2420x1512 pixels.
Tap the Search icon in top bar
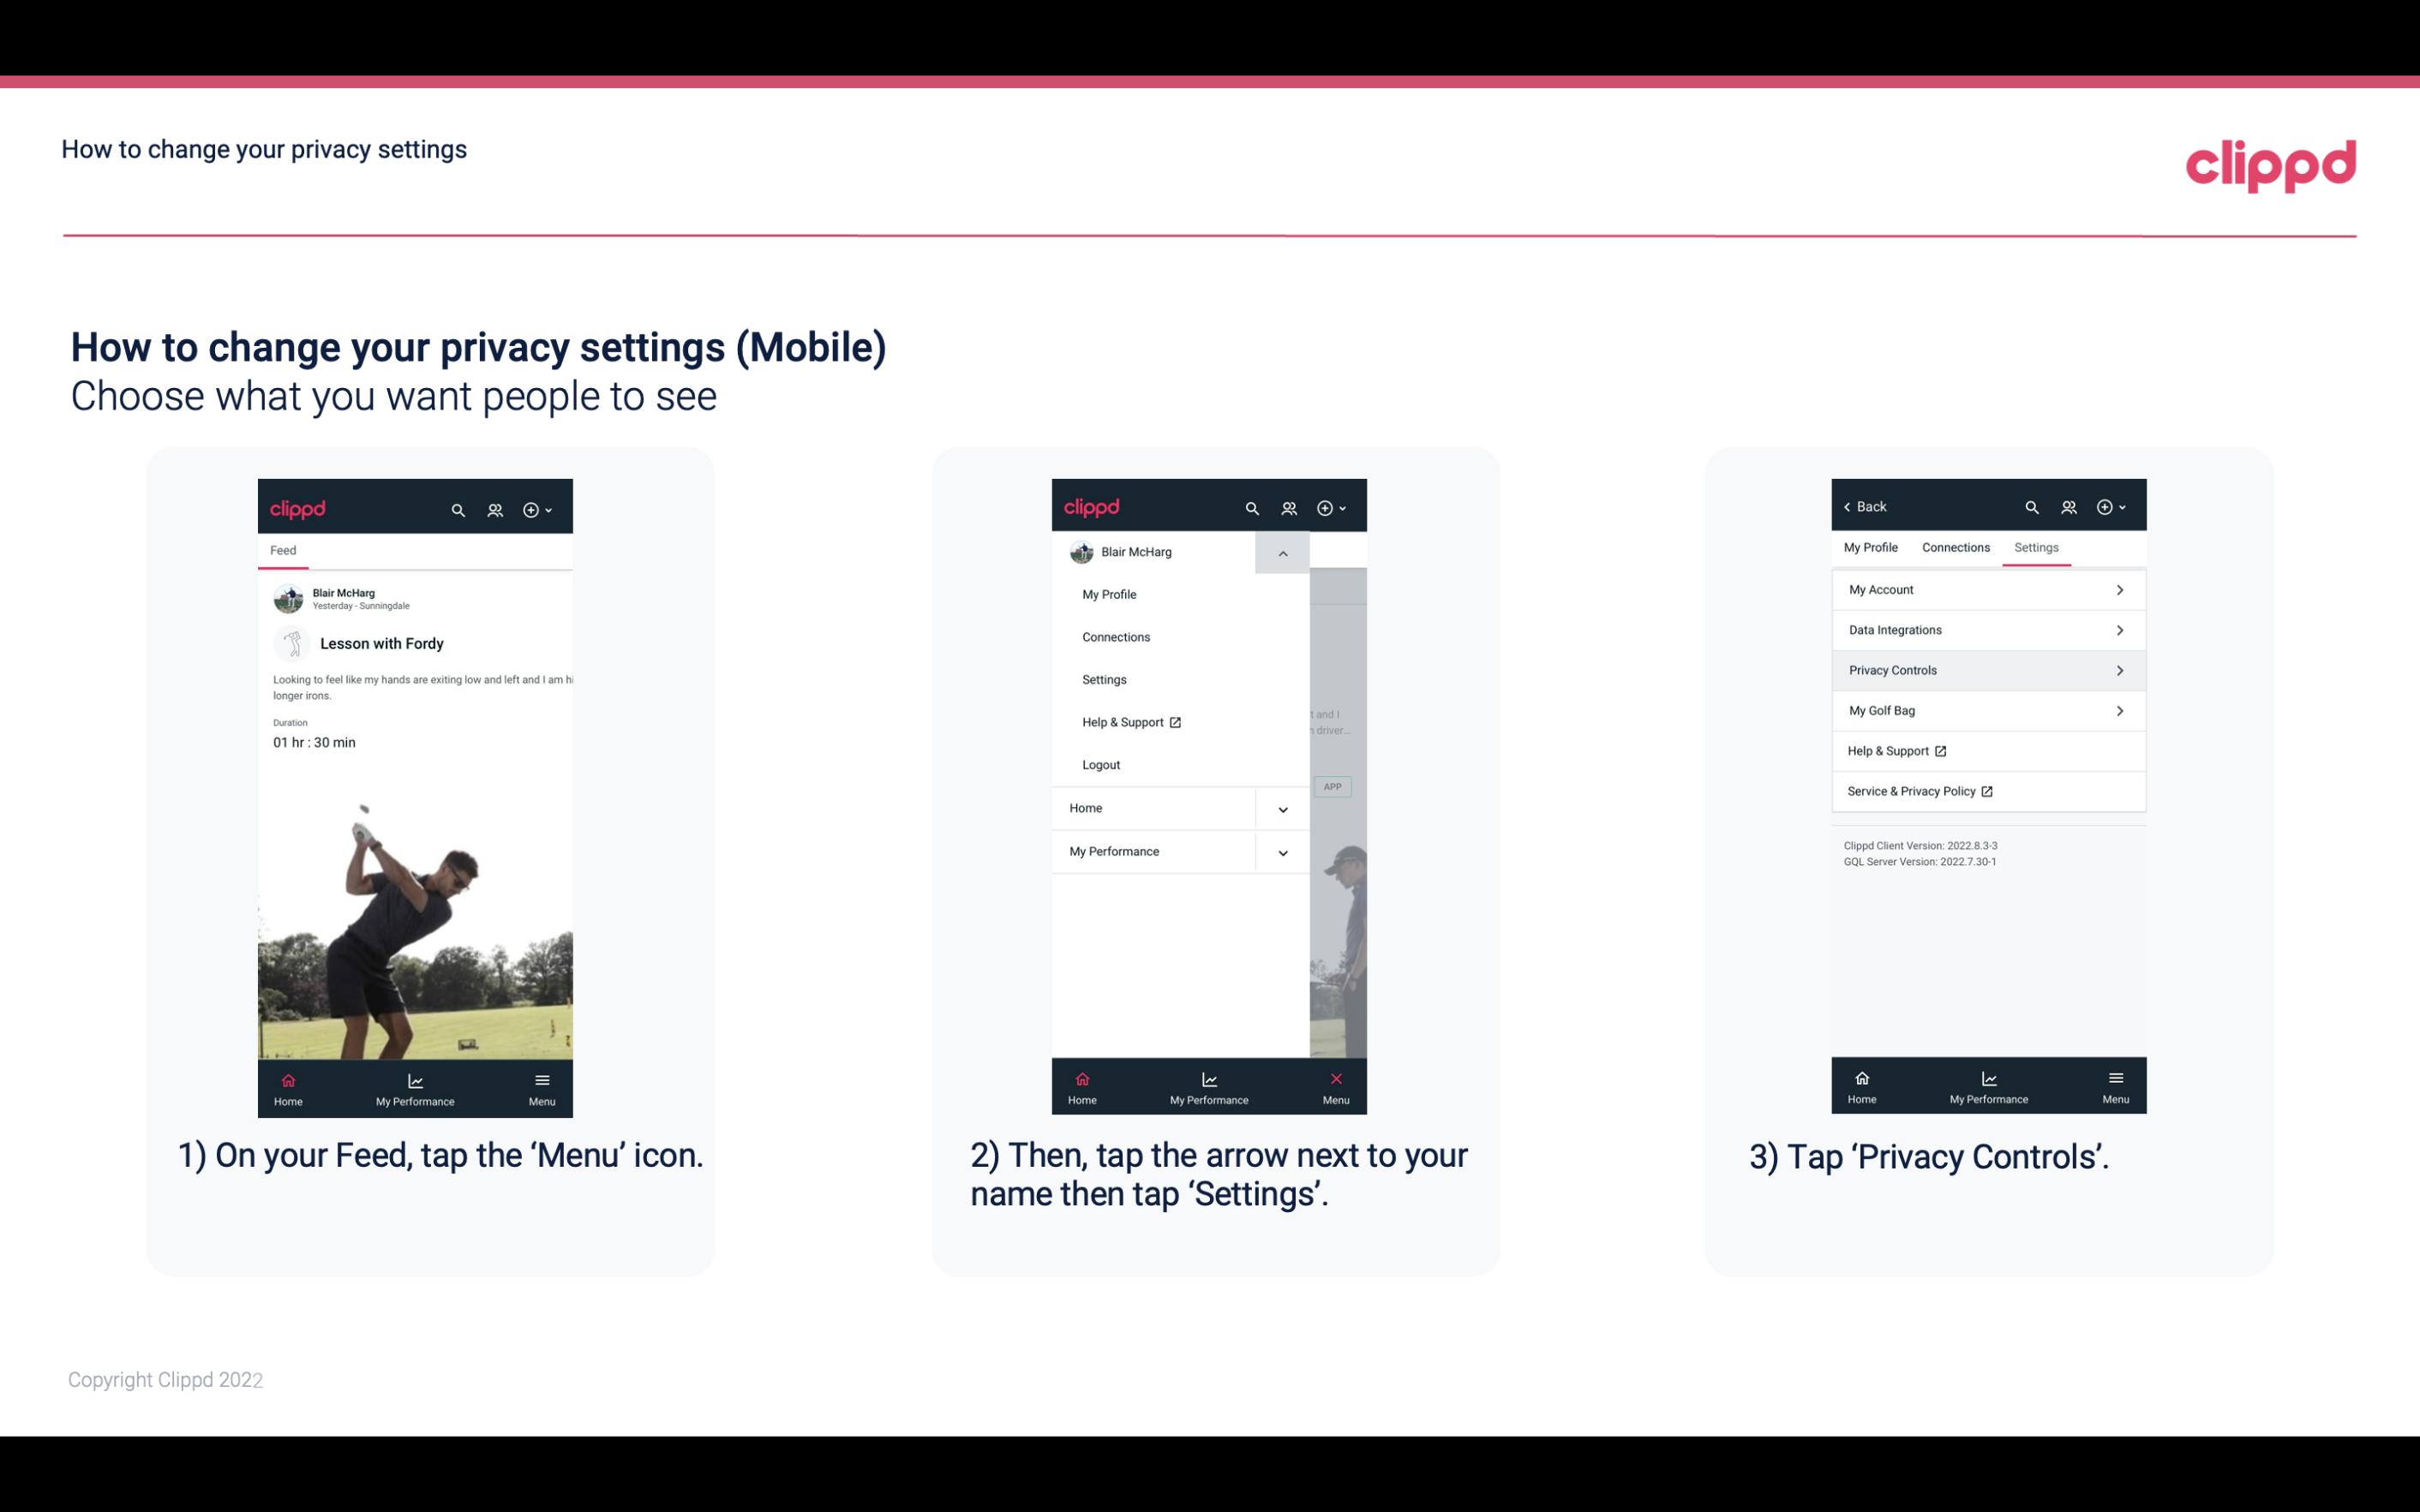point(458,507)
